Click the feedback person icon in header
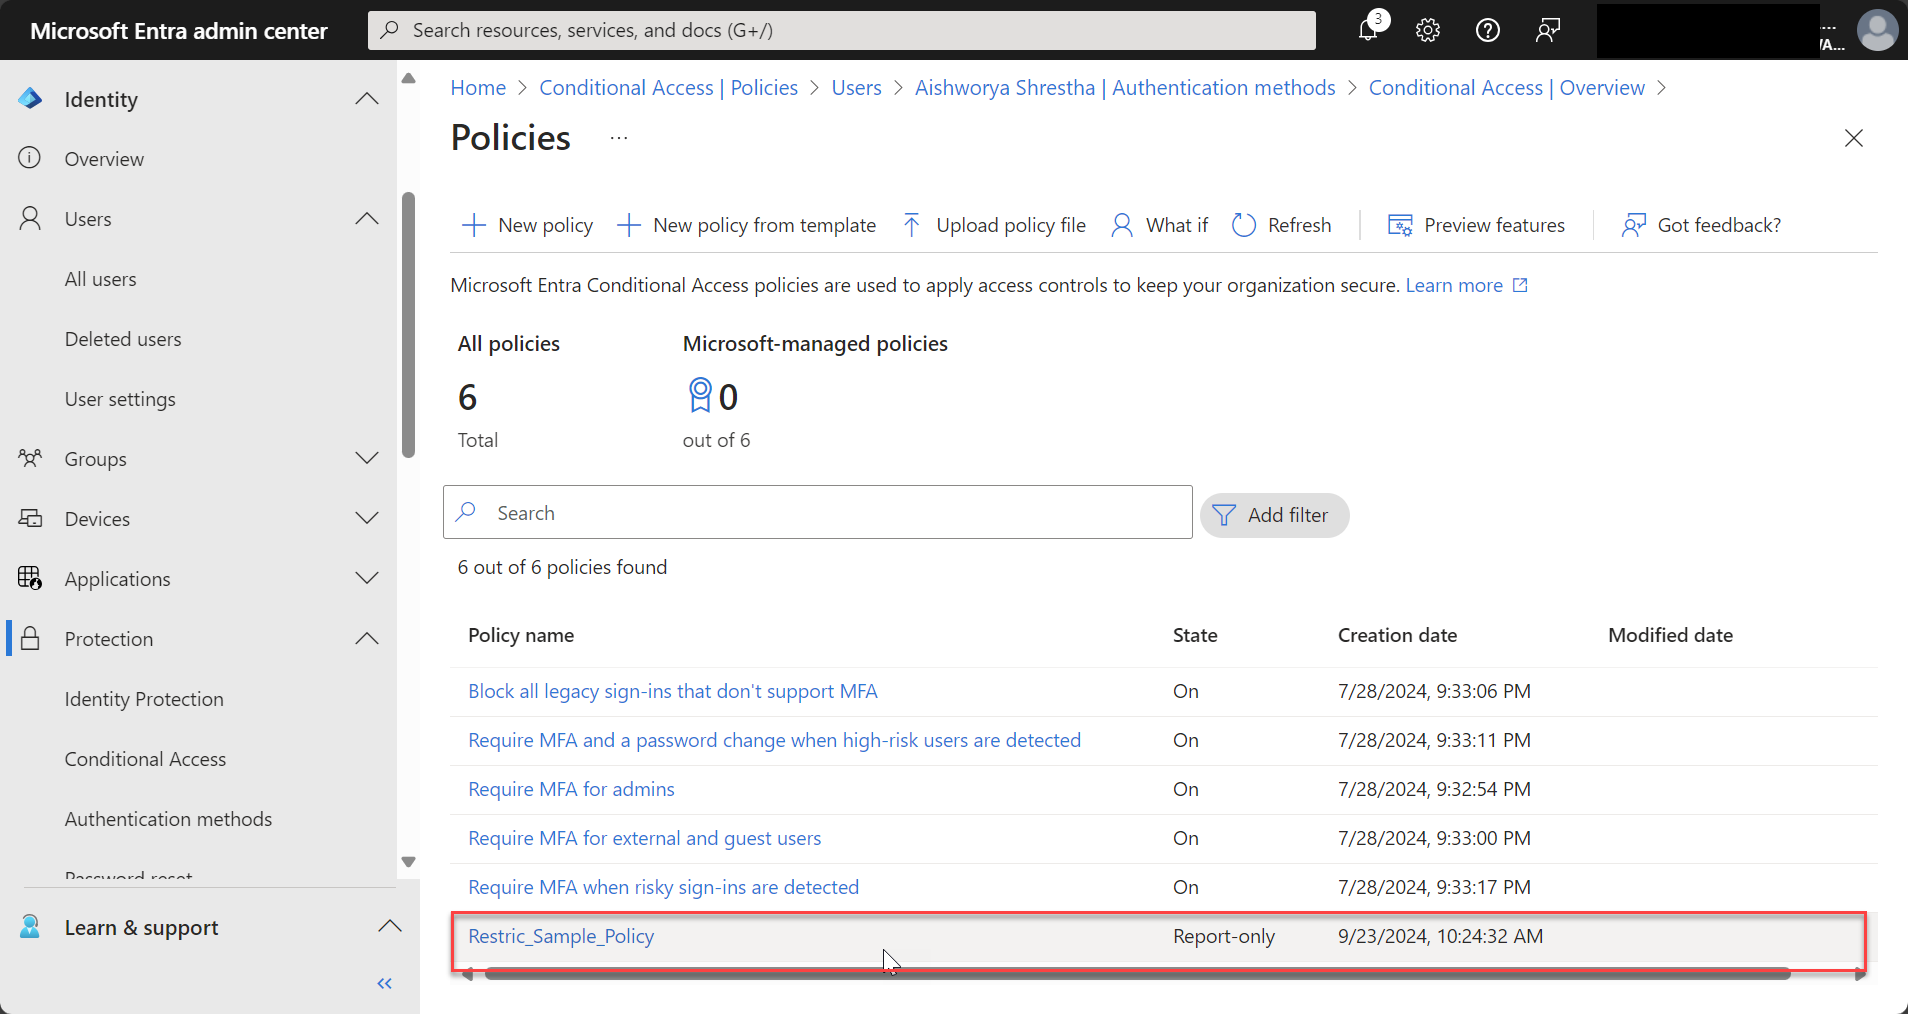The width and height of the screenshot is (1908, 1014). pyautogui.click(x=1548, y=30)
